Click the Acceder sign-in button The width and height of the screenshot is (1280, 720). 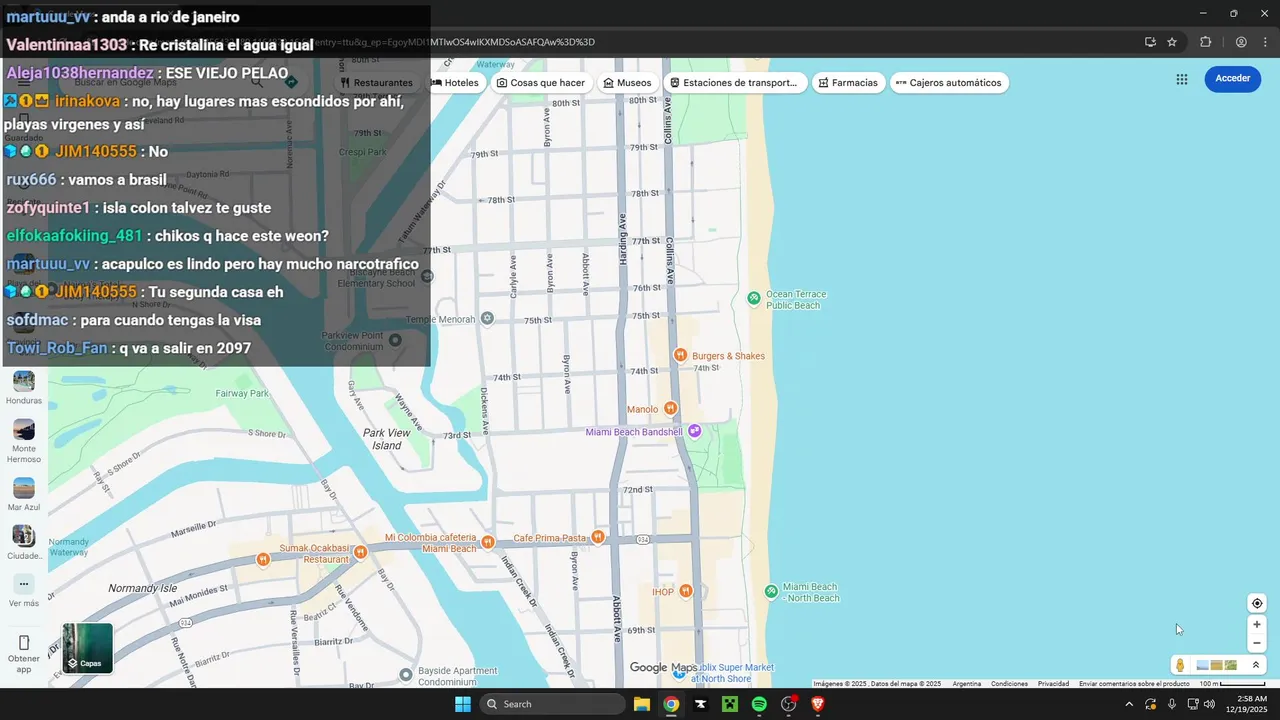point(1232,79)
